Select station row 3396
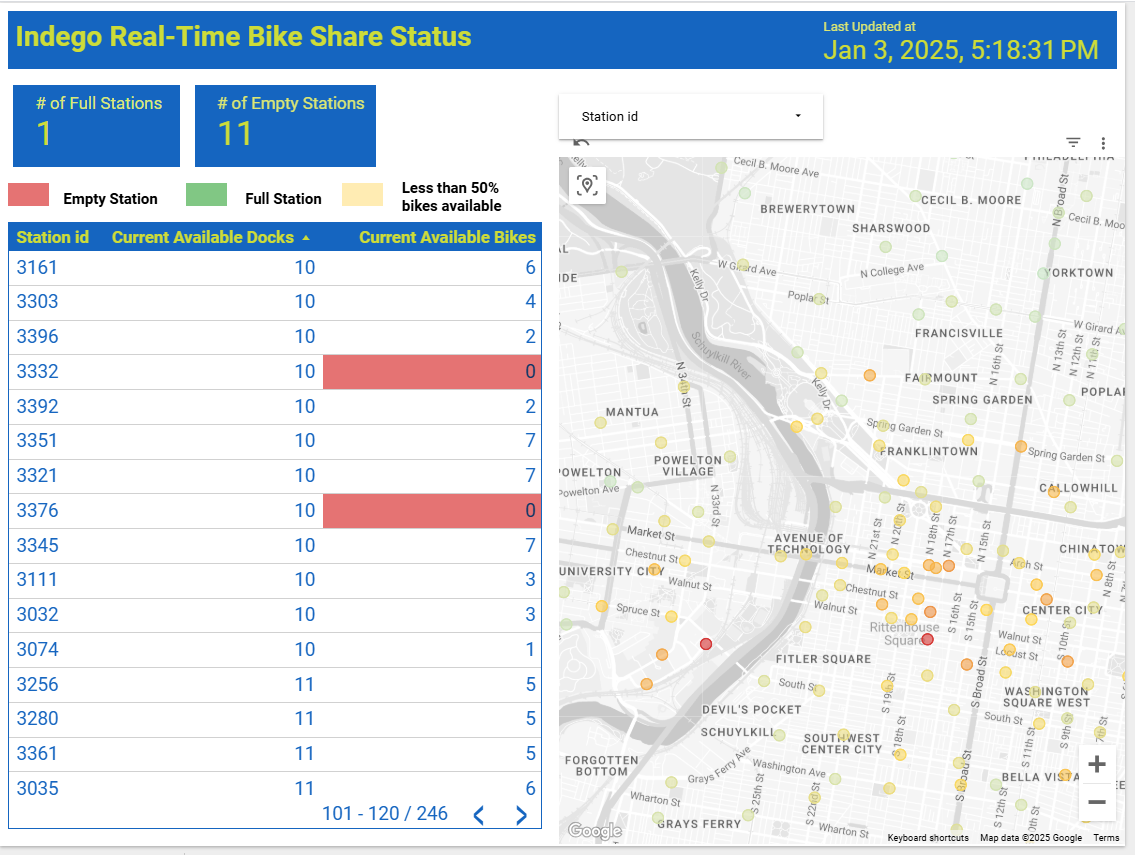 click(x=275, y=337)
